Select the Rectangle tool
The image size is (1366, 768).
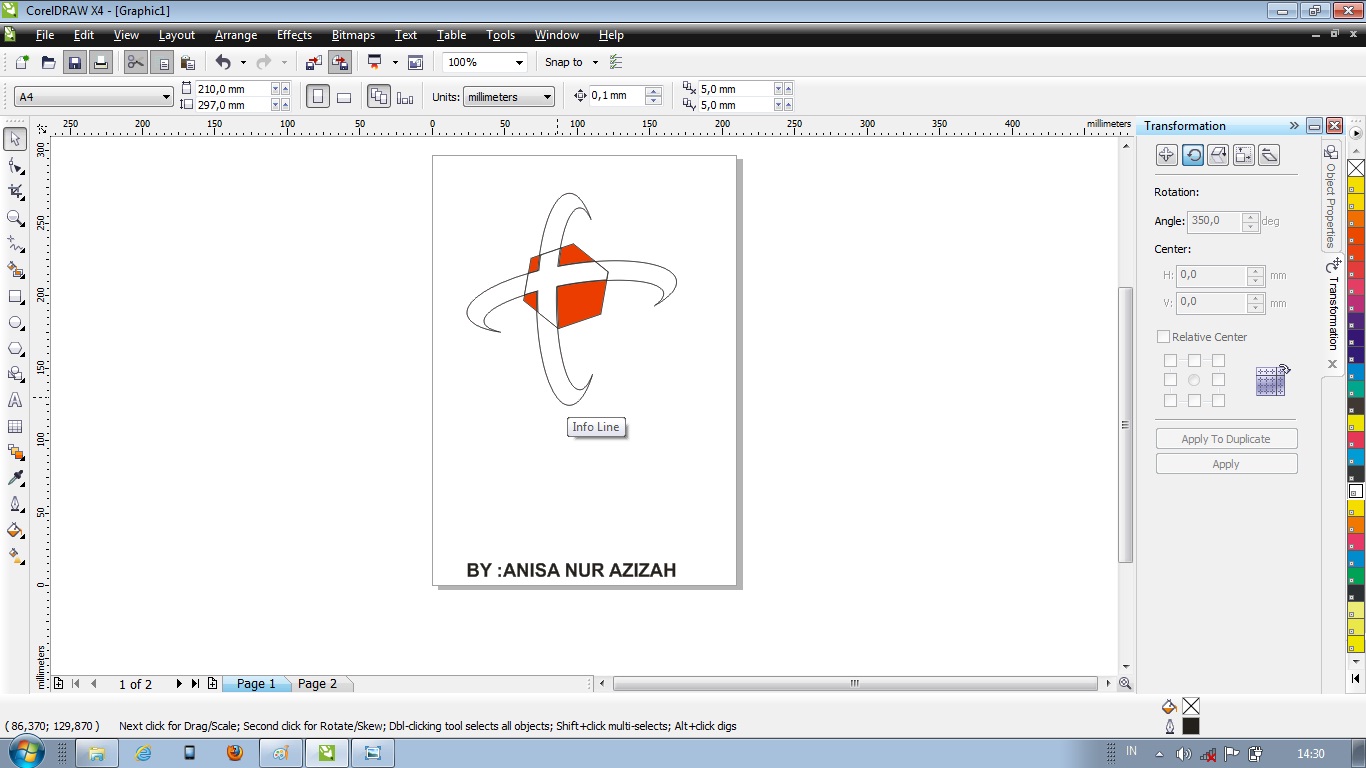point(14,296)
